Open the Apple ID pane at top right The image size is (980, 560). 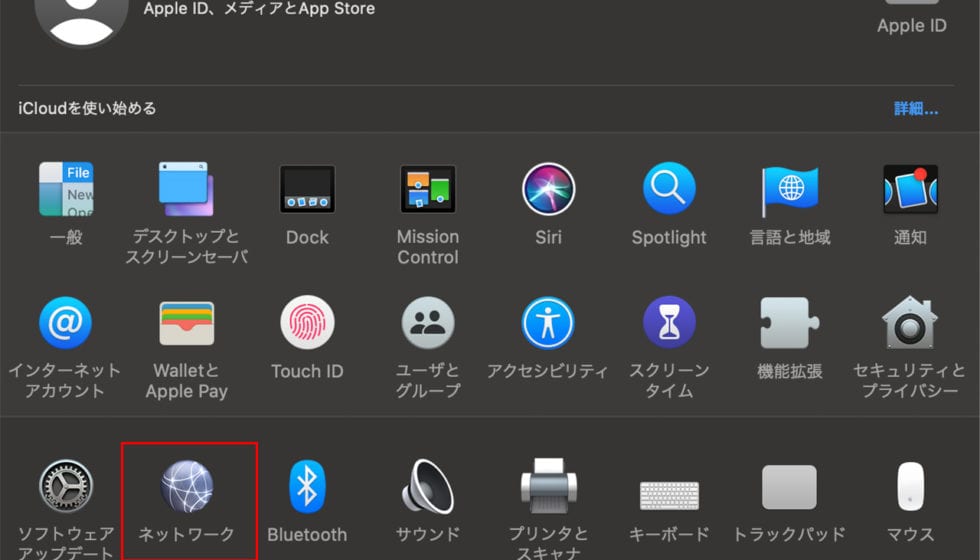coord(911,18)
